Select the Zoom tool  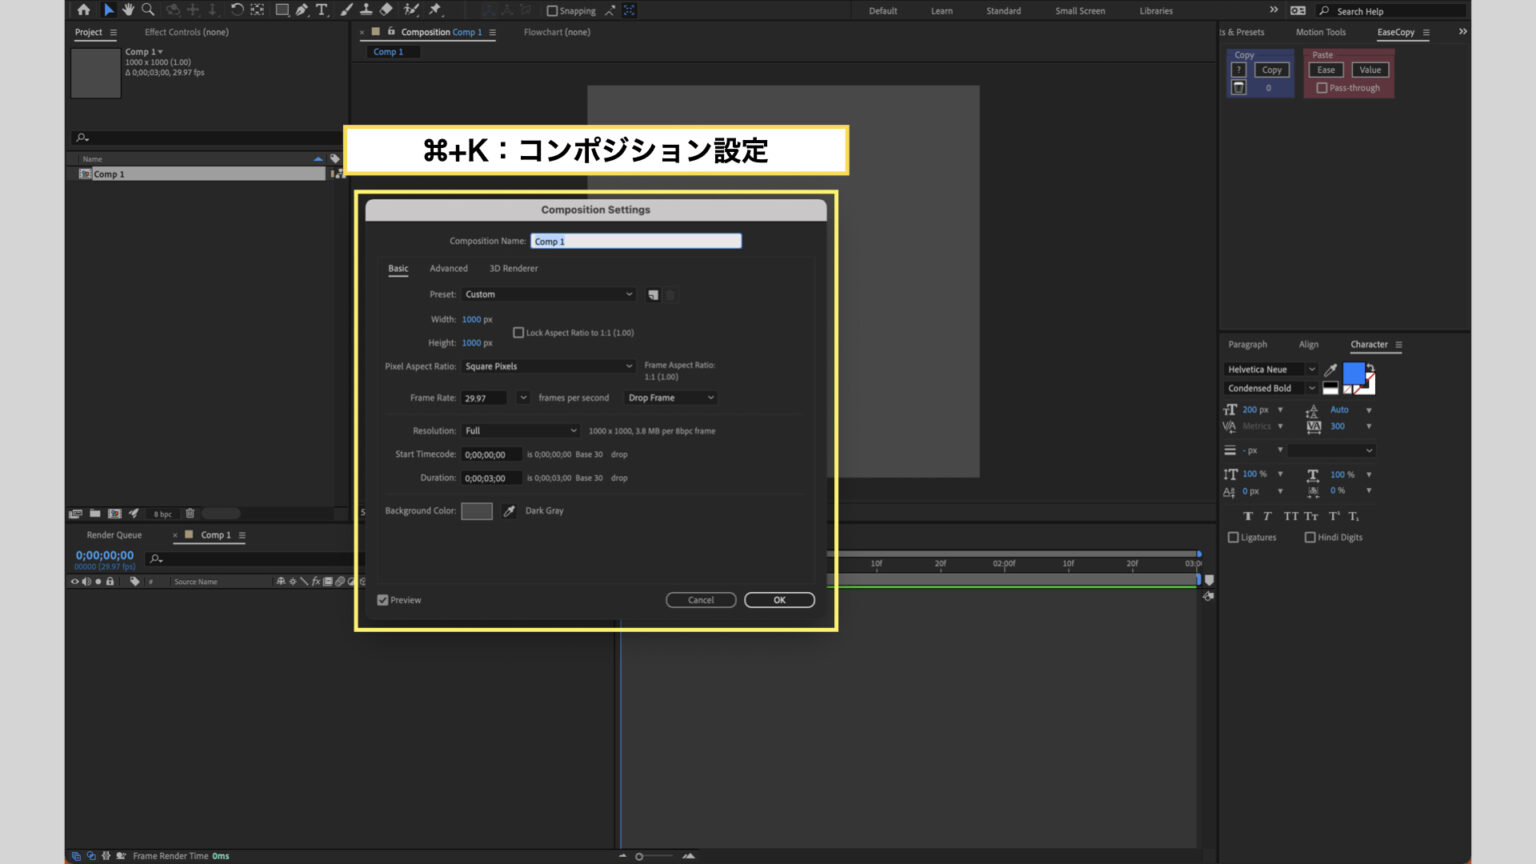click(147, 10)
